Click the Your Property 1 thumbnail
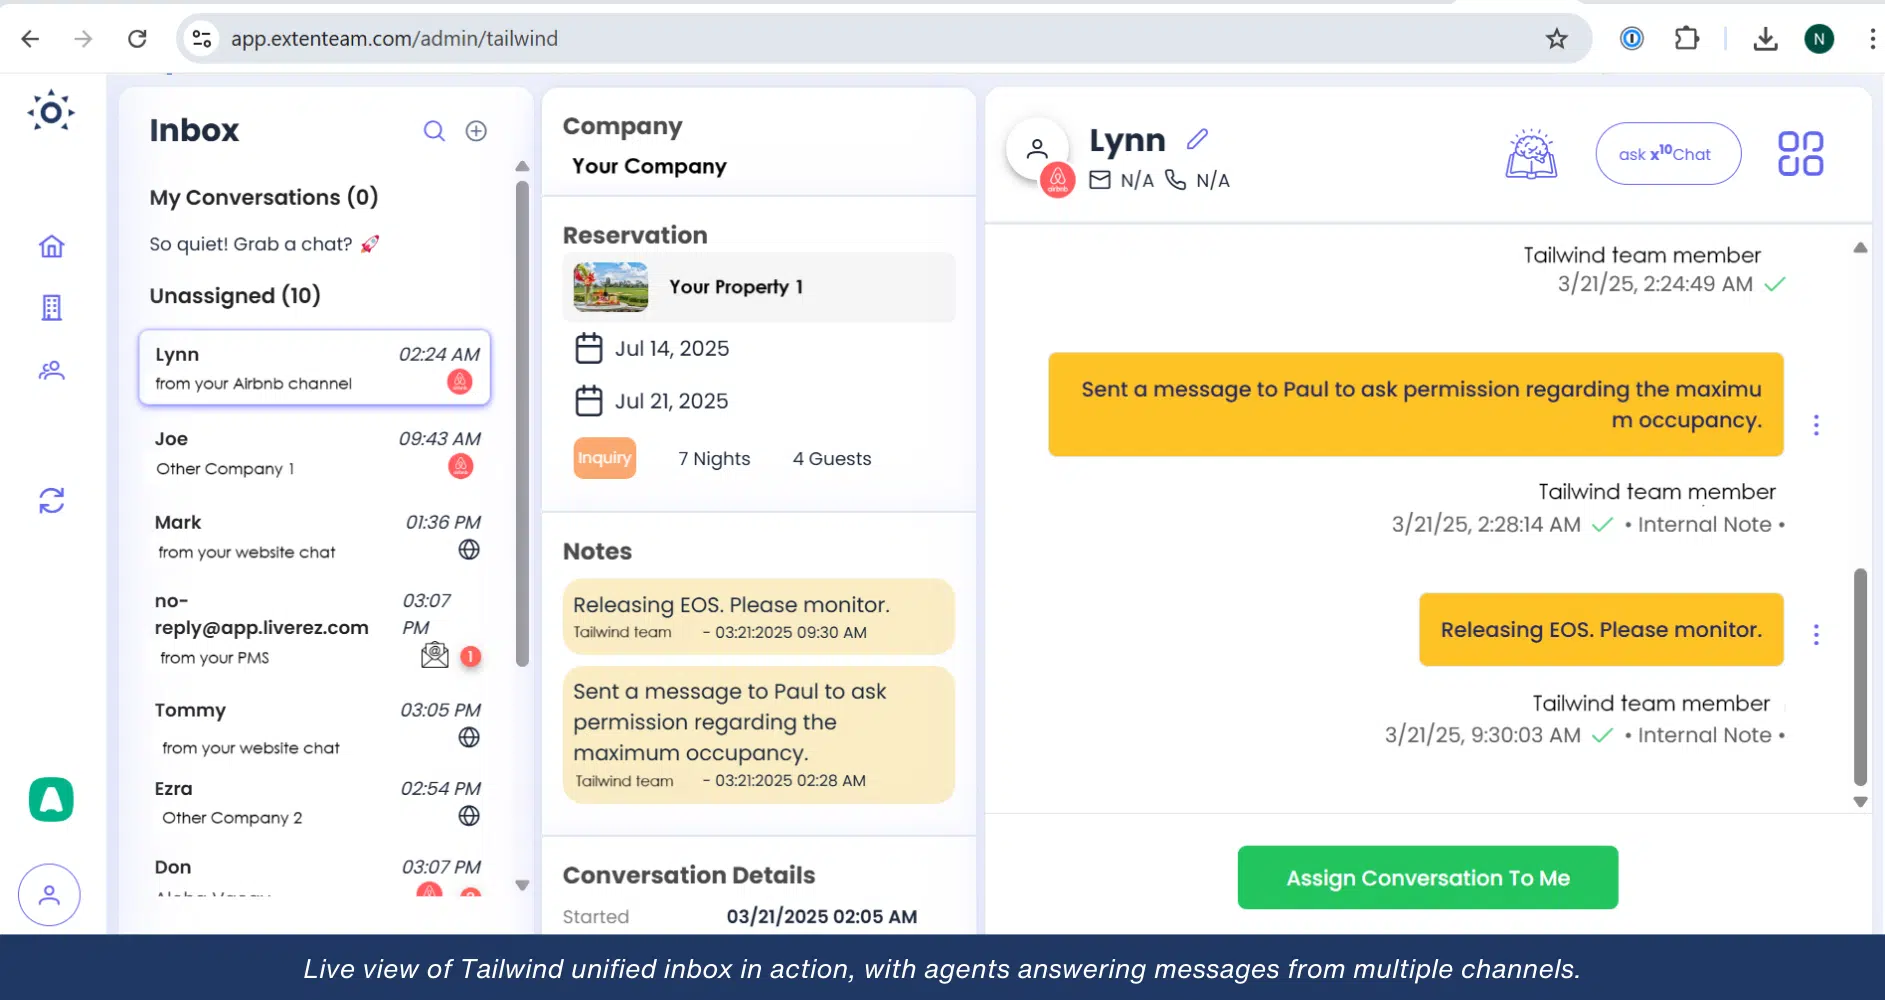The width and height of the screenshot is (1885, 1000). [x=611, y=287]
